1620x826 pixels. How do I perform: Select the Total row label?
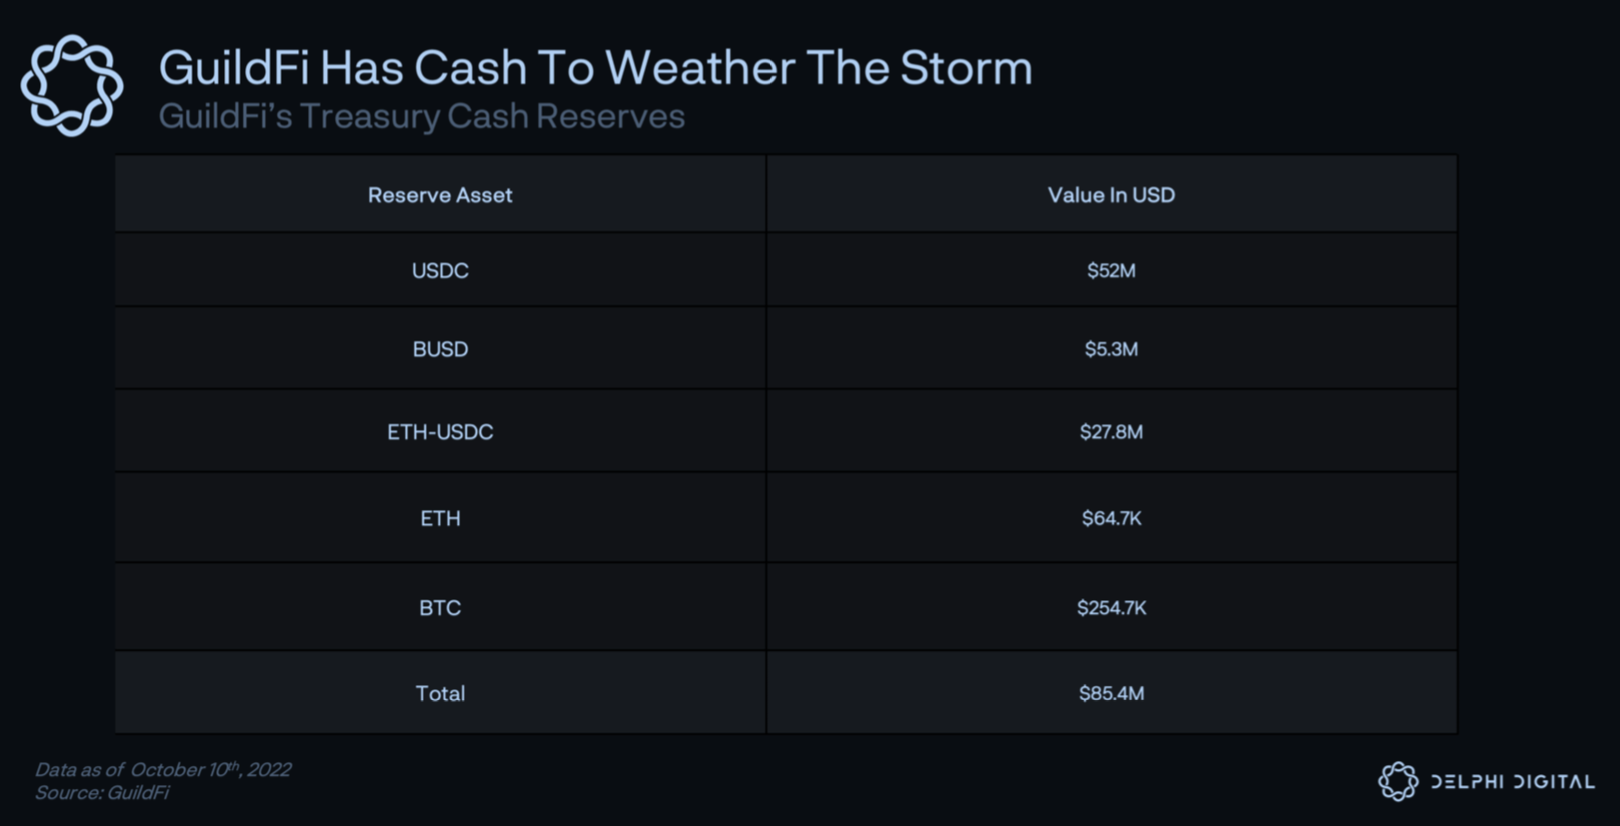click(440, 693)
